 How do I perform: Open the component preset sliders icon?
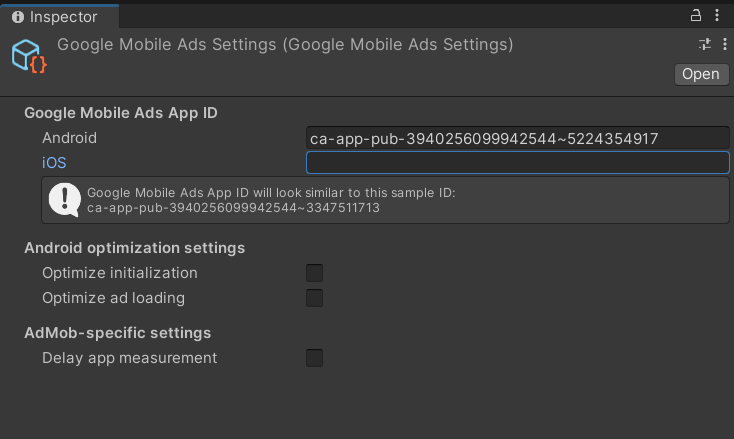click(x=705, y=44)
